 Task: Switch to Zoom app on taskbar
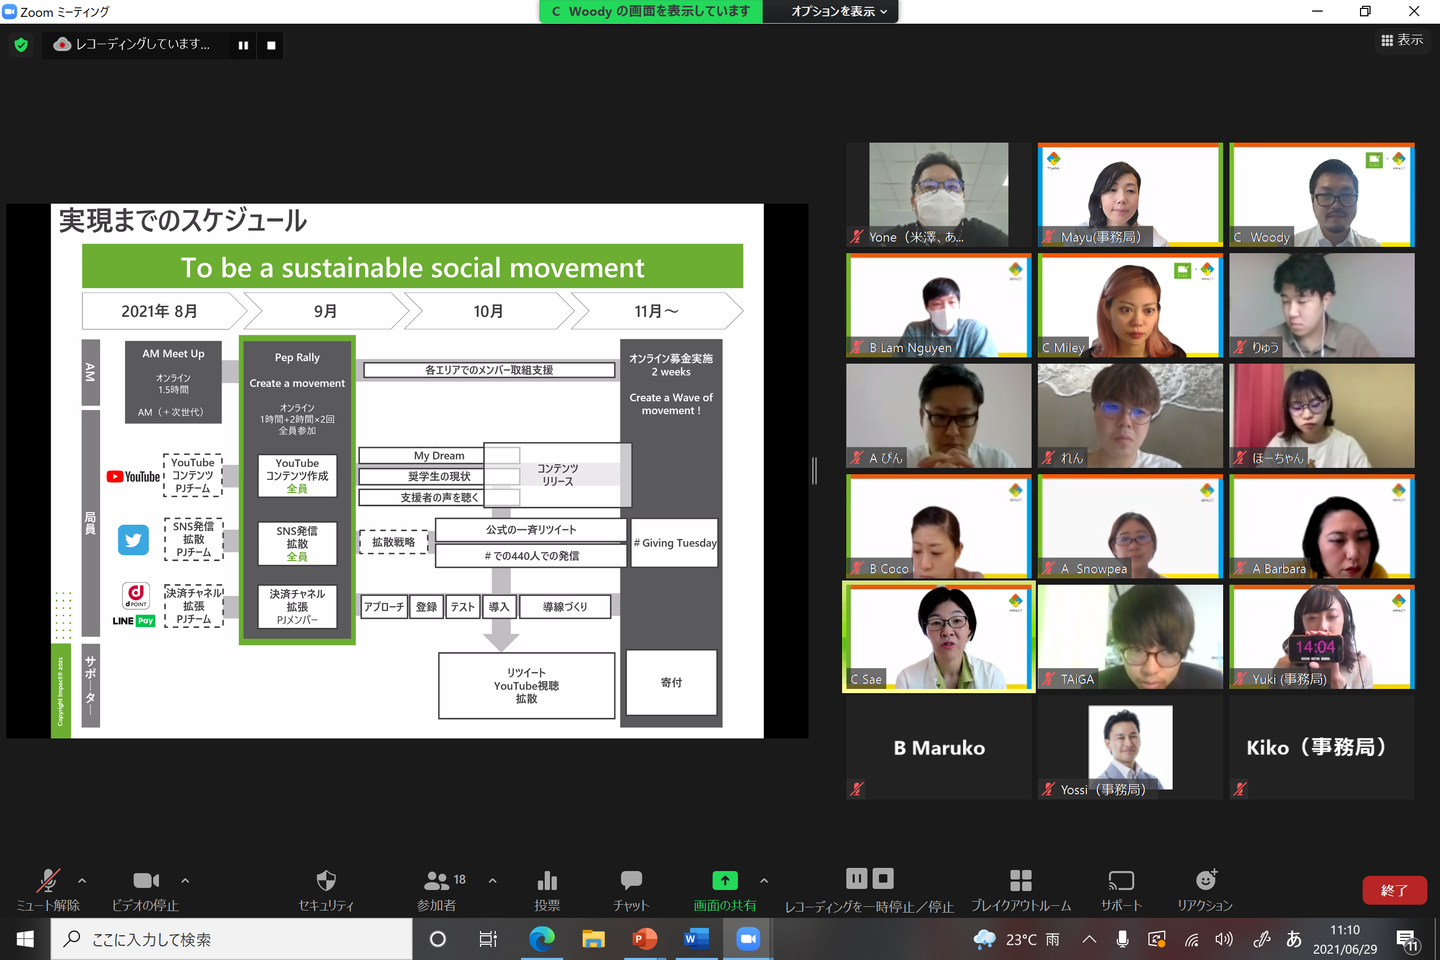748,939
